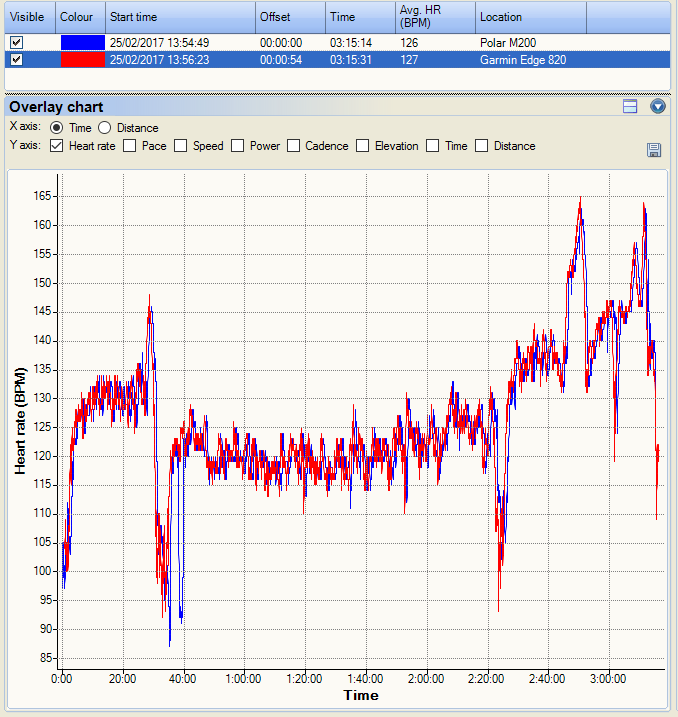
Task: Click the Garmin Edge 820 location cell
Action: pos(523,60)
